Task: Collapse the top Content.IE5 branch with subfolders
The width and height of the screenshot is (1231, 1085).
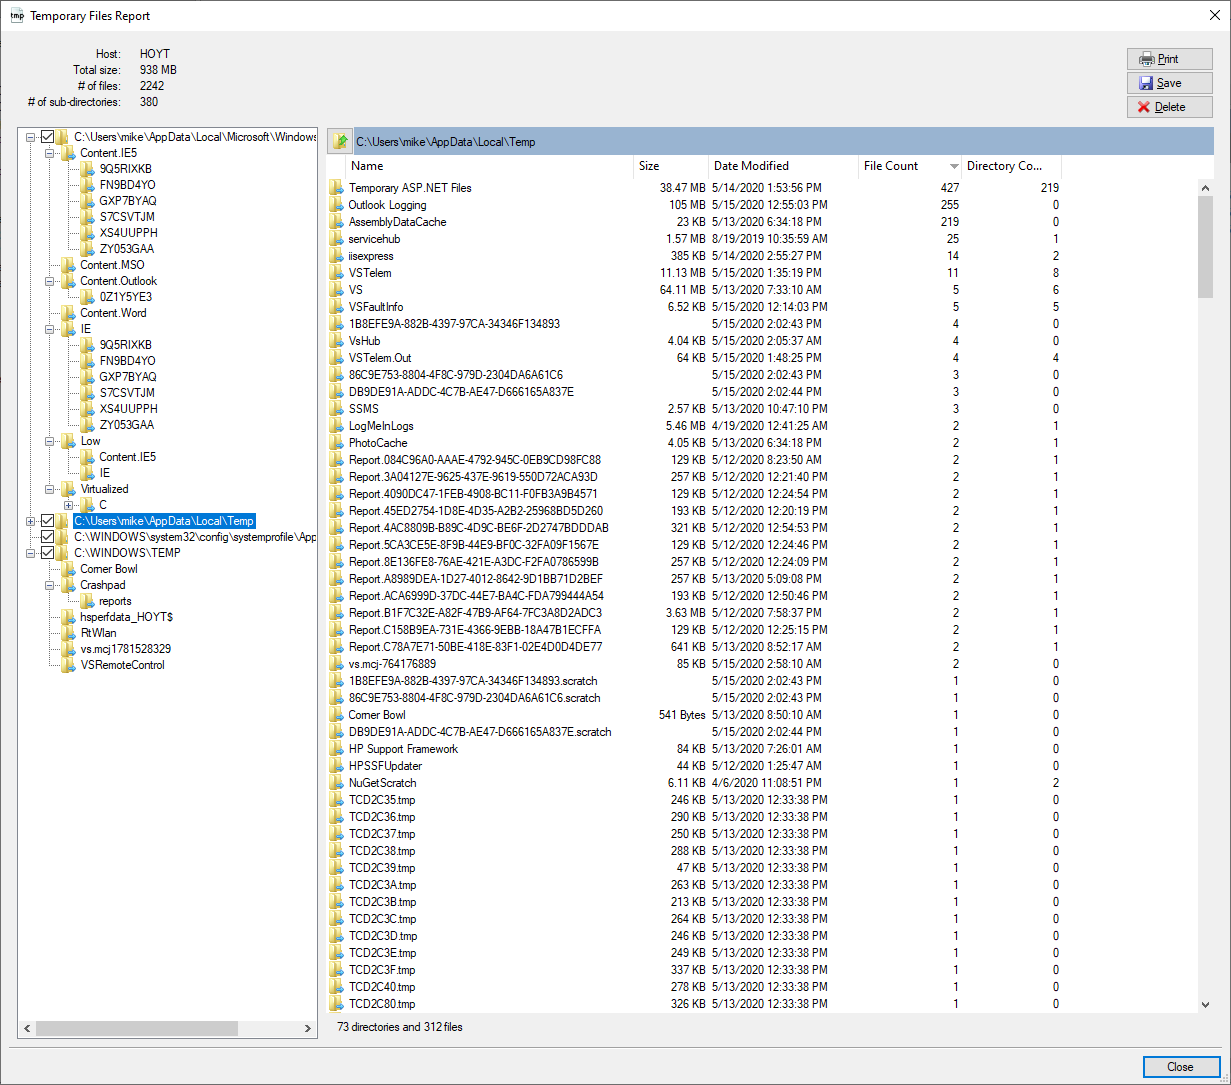Action: [x=50, y=153]
